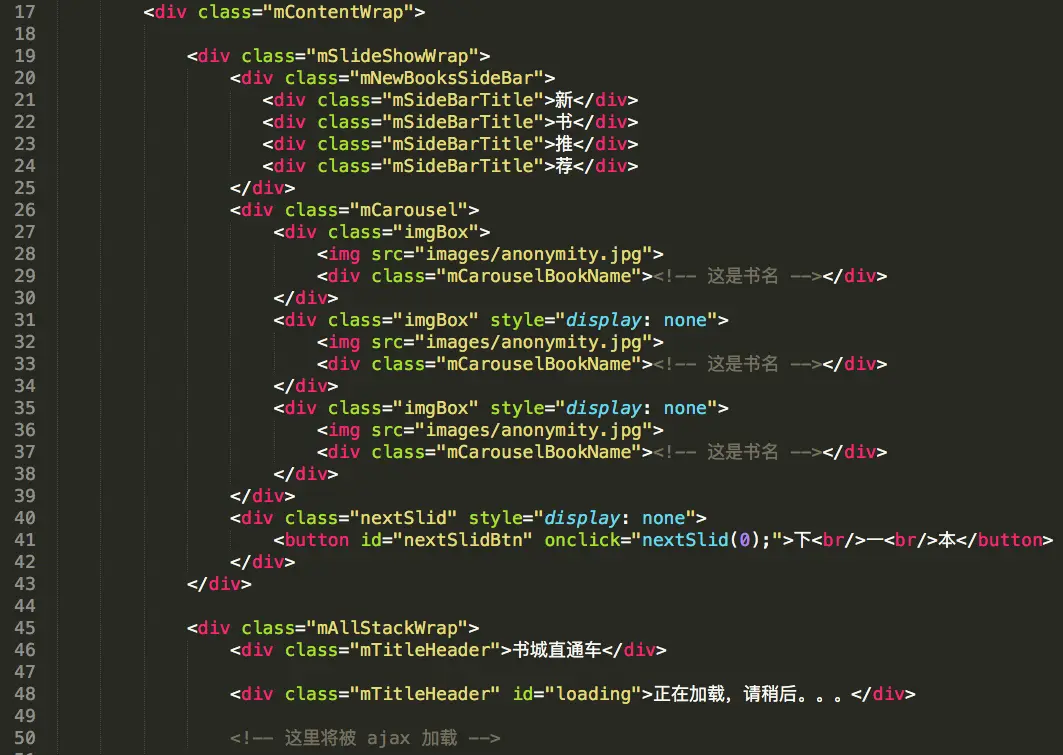Click line number 49 in gutter
1063x755 pixels.
coord(25,716)
